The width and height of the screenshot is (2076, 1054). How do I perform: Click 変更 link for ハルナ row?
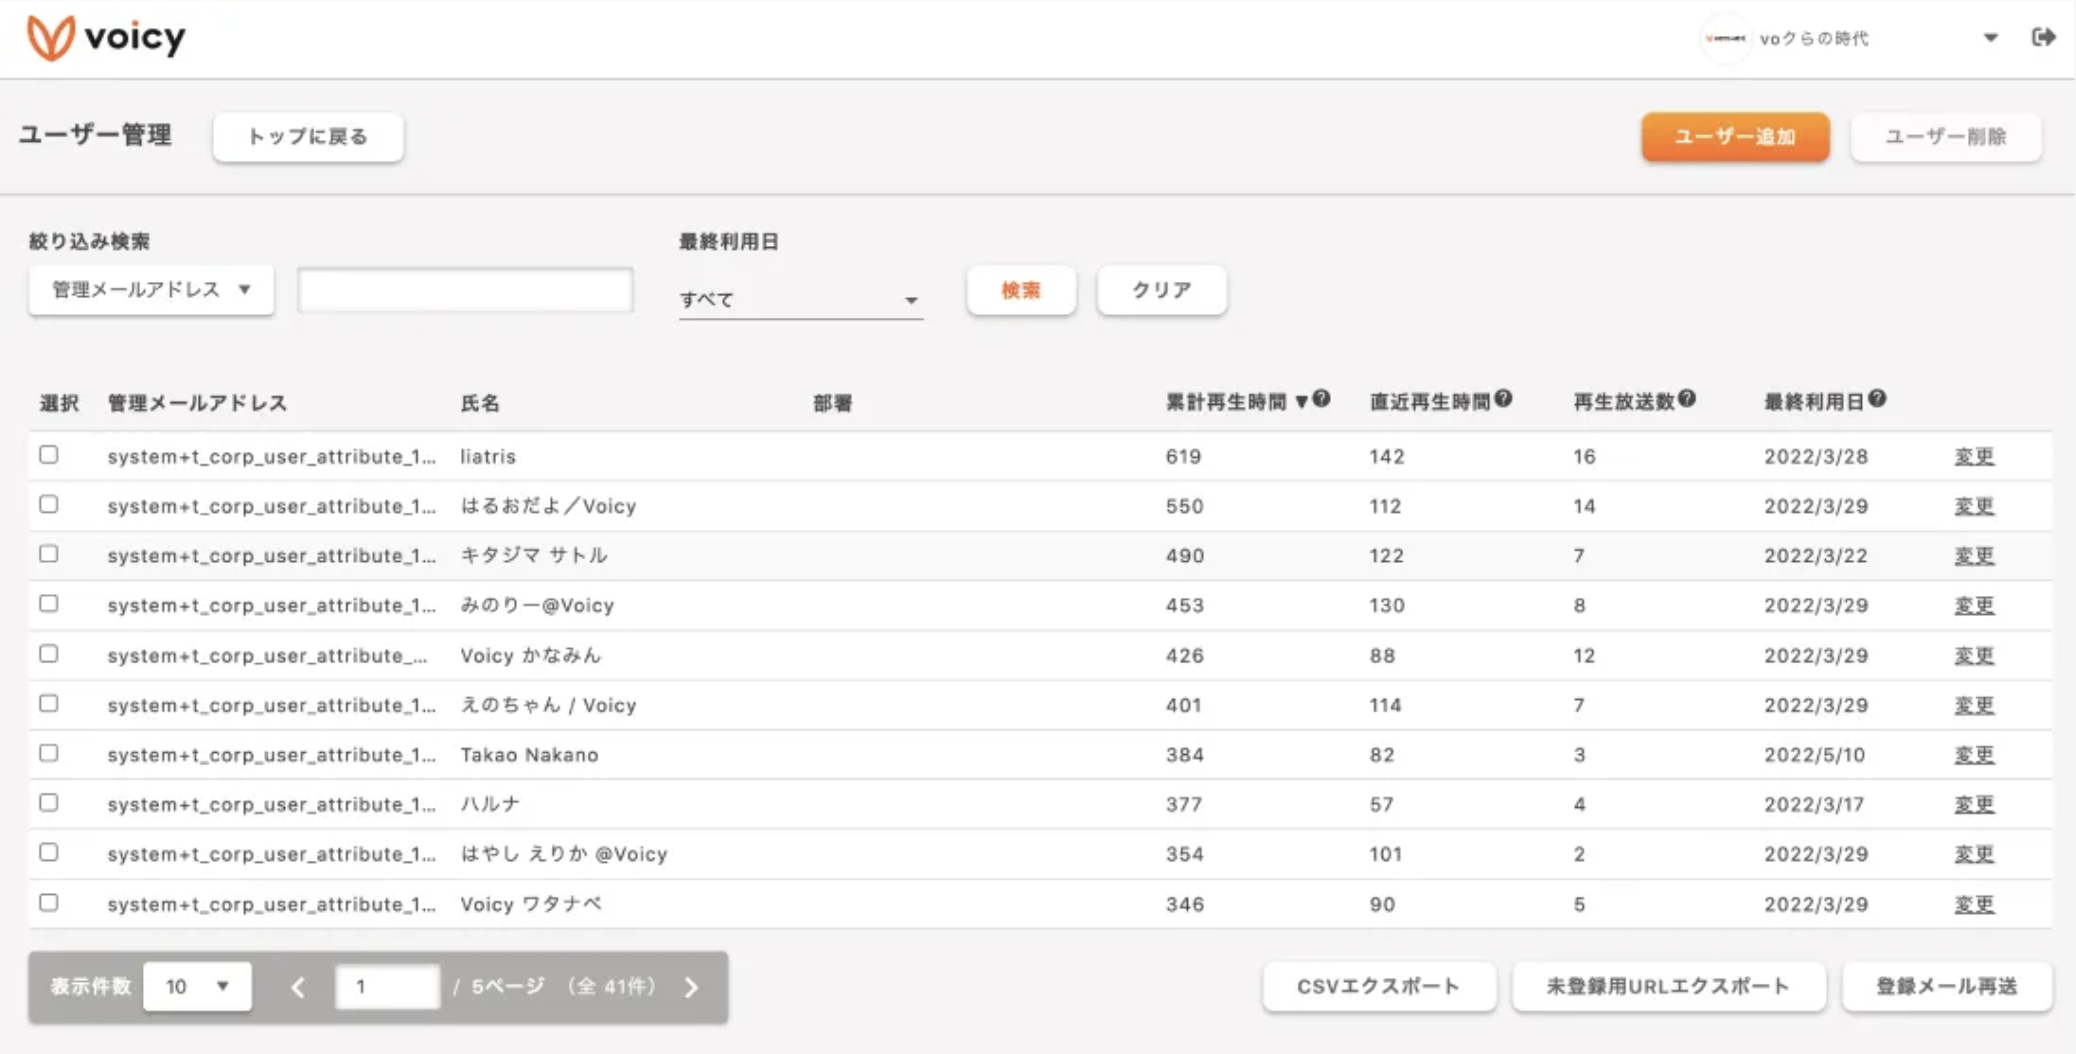point(1974,804)
